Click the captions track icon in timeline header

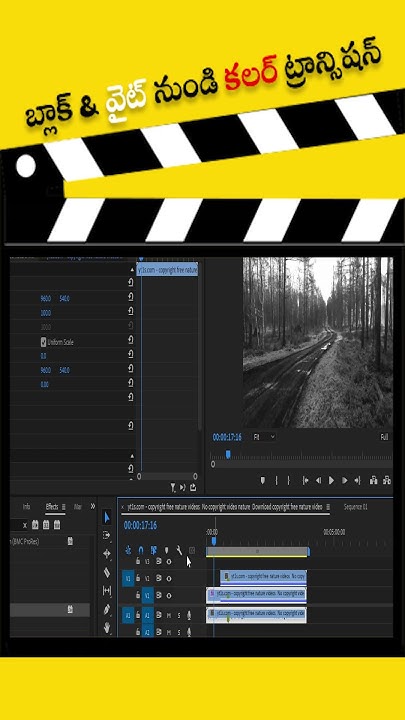[192, 550]
